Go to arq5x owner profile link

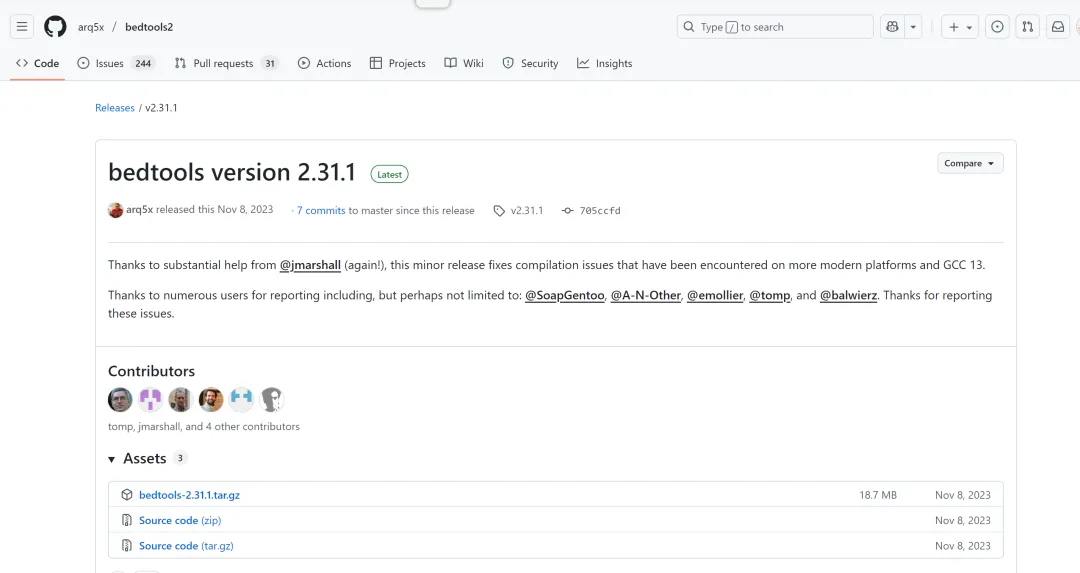[x=91, y=27]
